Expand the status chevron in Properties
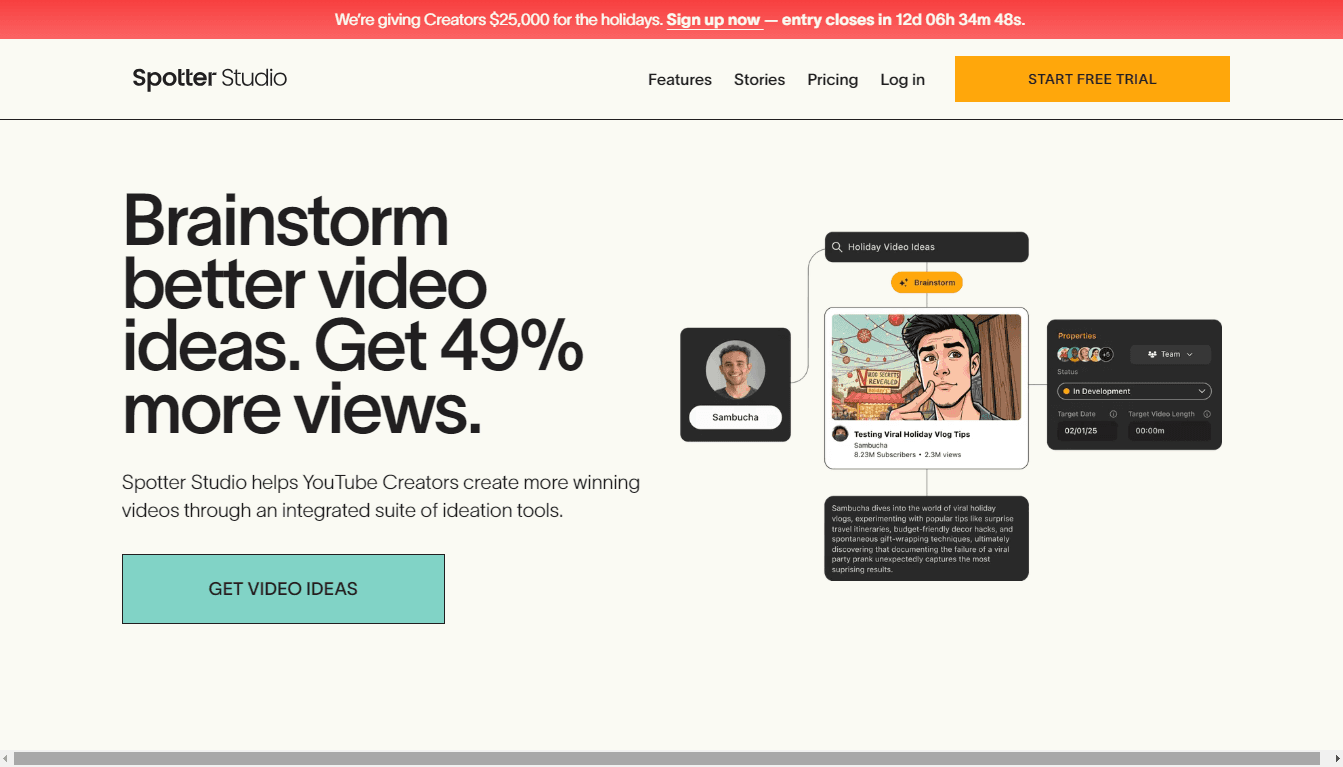This screenshot has width=1343, height=767. pos(1202,391)
